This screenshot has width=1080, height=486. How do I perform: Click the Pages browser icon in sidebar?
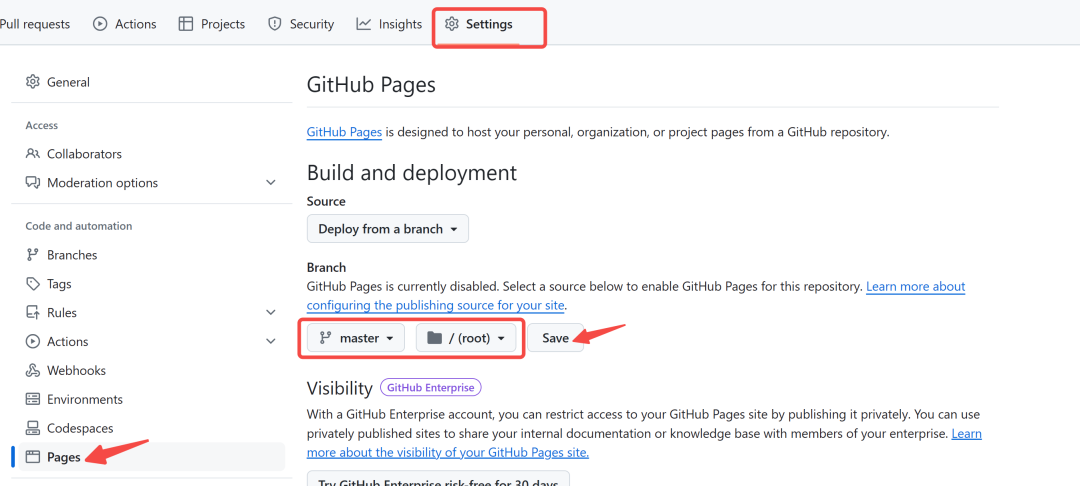tap(33, 457)
